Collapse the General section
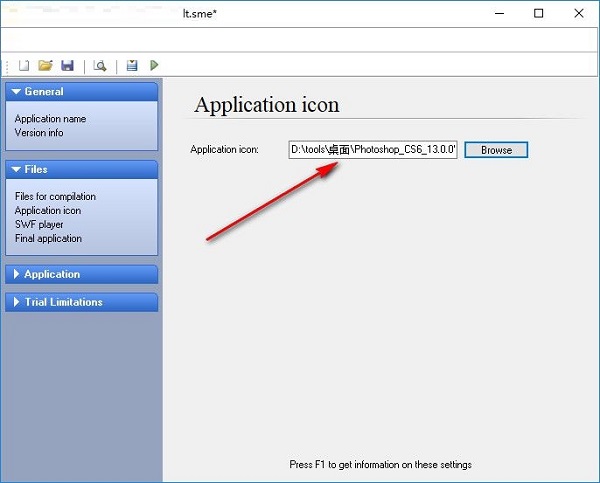Viewport: 600px width, 483px height. tap(82, 91)
